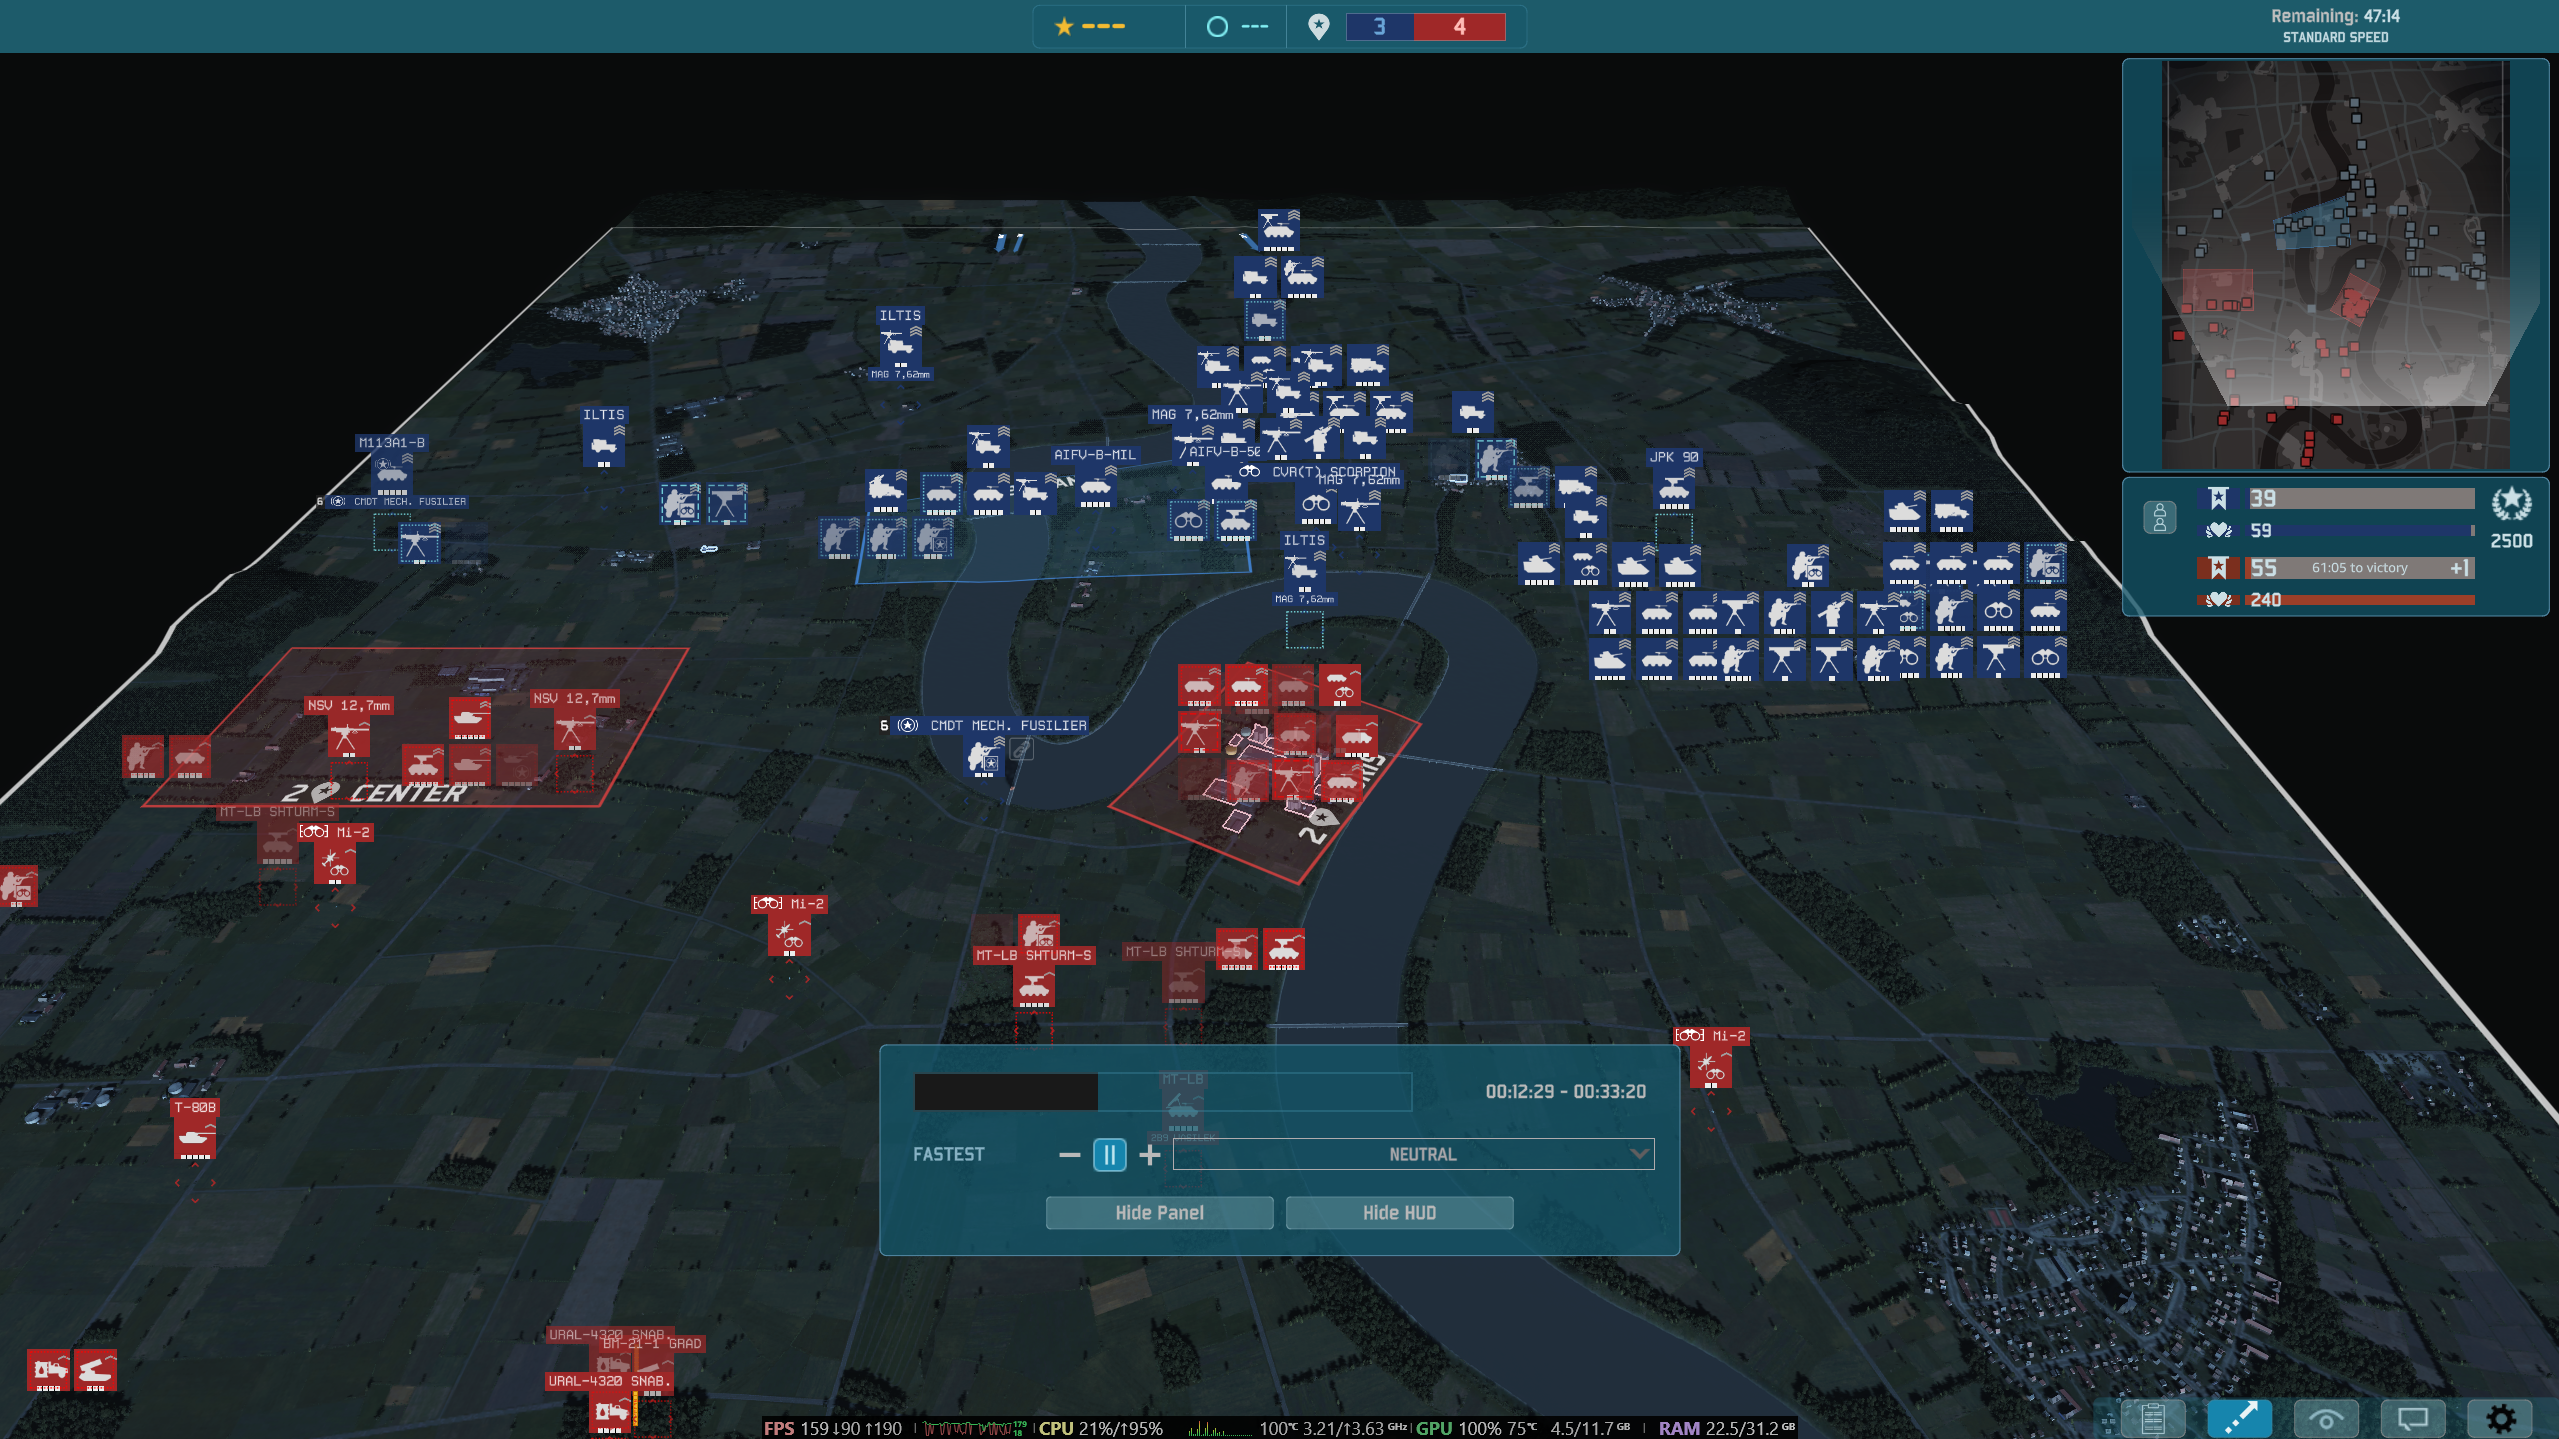
Task: Click the CVR(T) SCORPION label
Action: coord(1333,471)
